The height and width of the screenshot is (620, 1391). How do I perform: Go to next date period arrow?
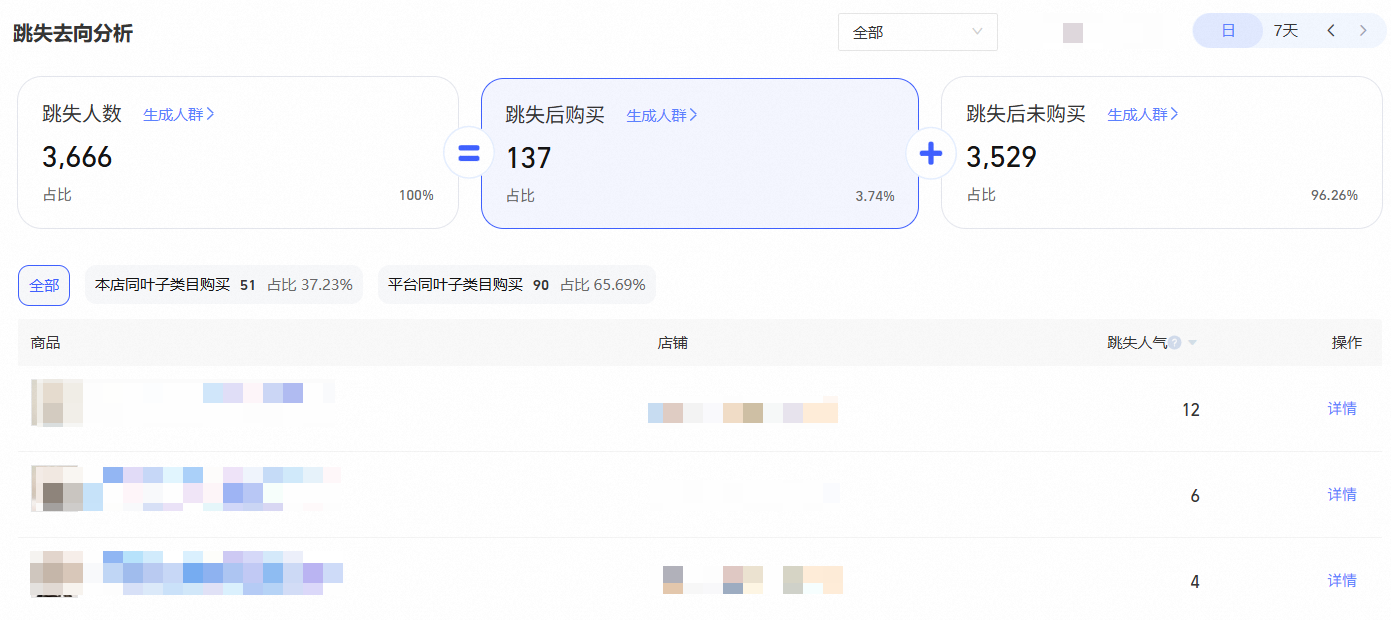[x=1363, y=31]
